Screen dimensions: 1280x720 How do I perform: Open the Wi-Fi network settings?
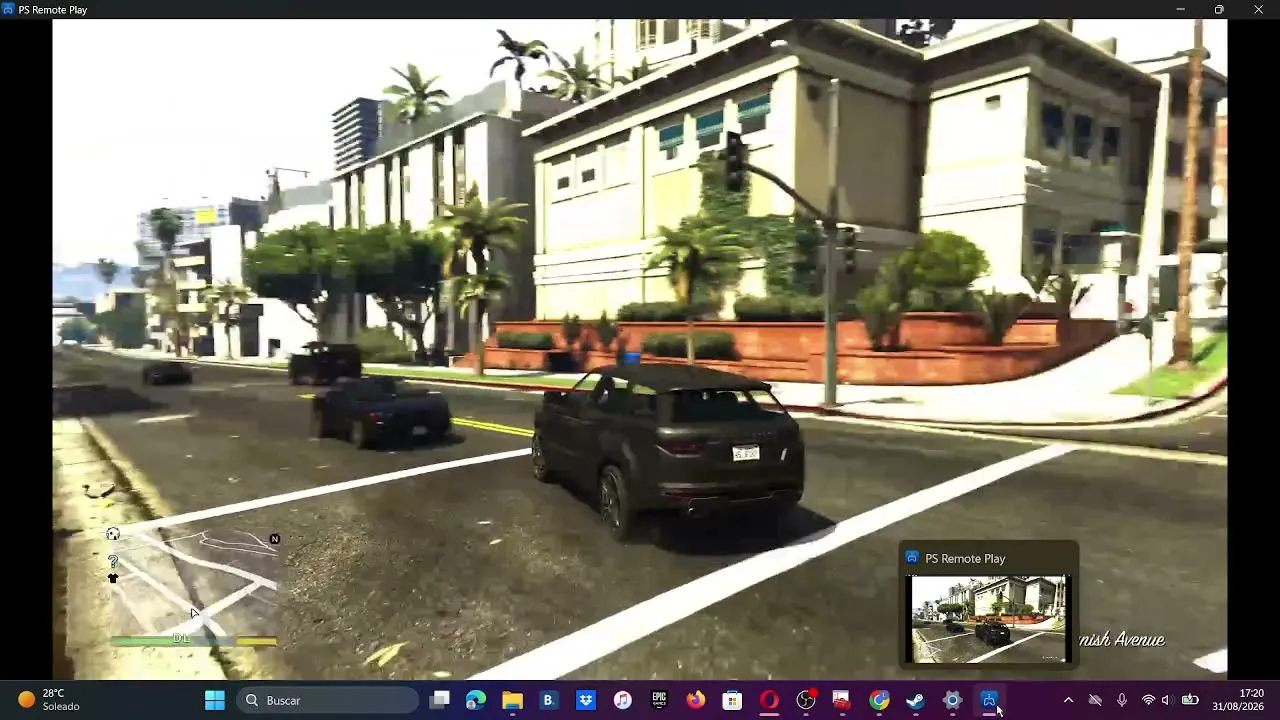tap(1148, 700)
